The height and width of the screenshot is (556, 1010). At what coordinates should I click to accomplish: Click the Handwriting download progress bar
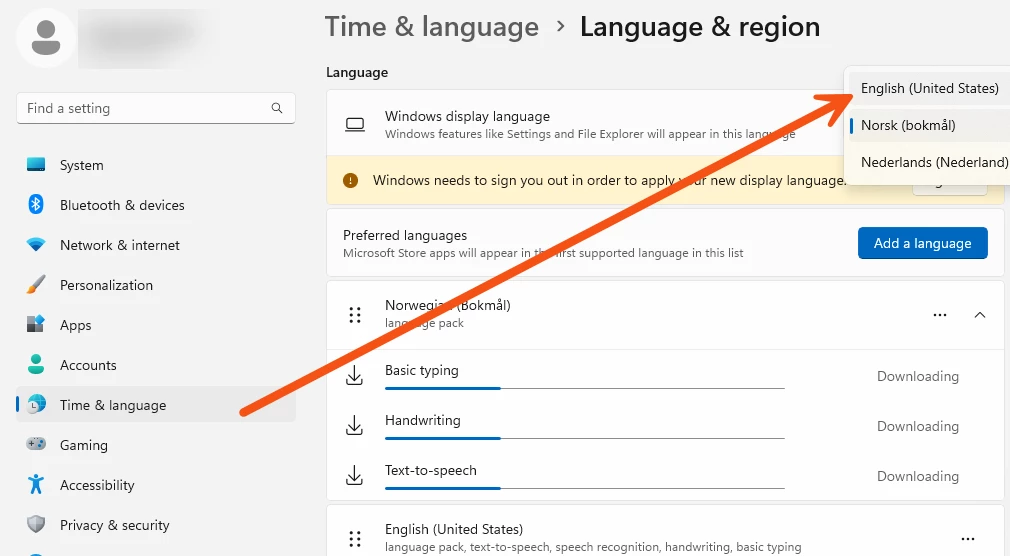[x=585, y=438]
